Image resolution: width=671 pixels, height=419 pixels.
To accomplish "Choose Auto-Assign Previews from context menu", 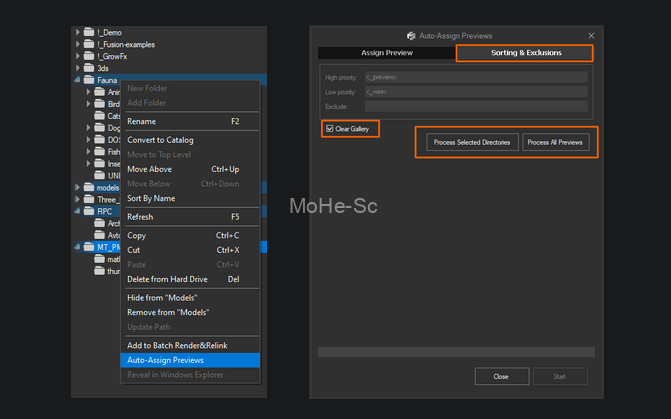I will tap(165, 360).
